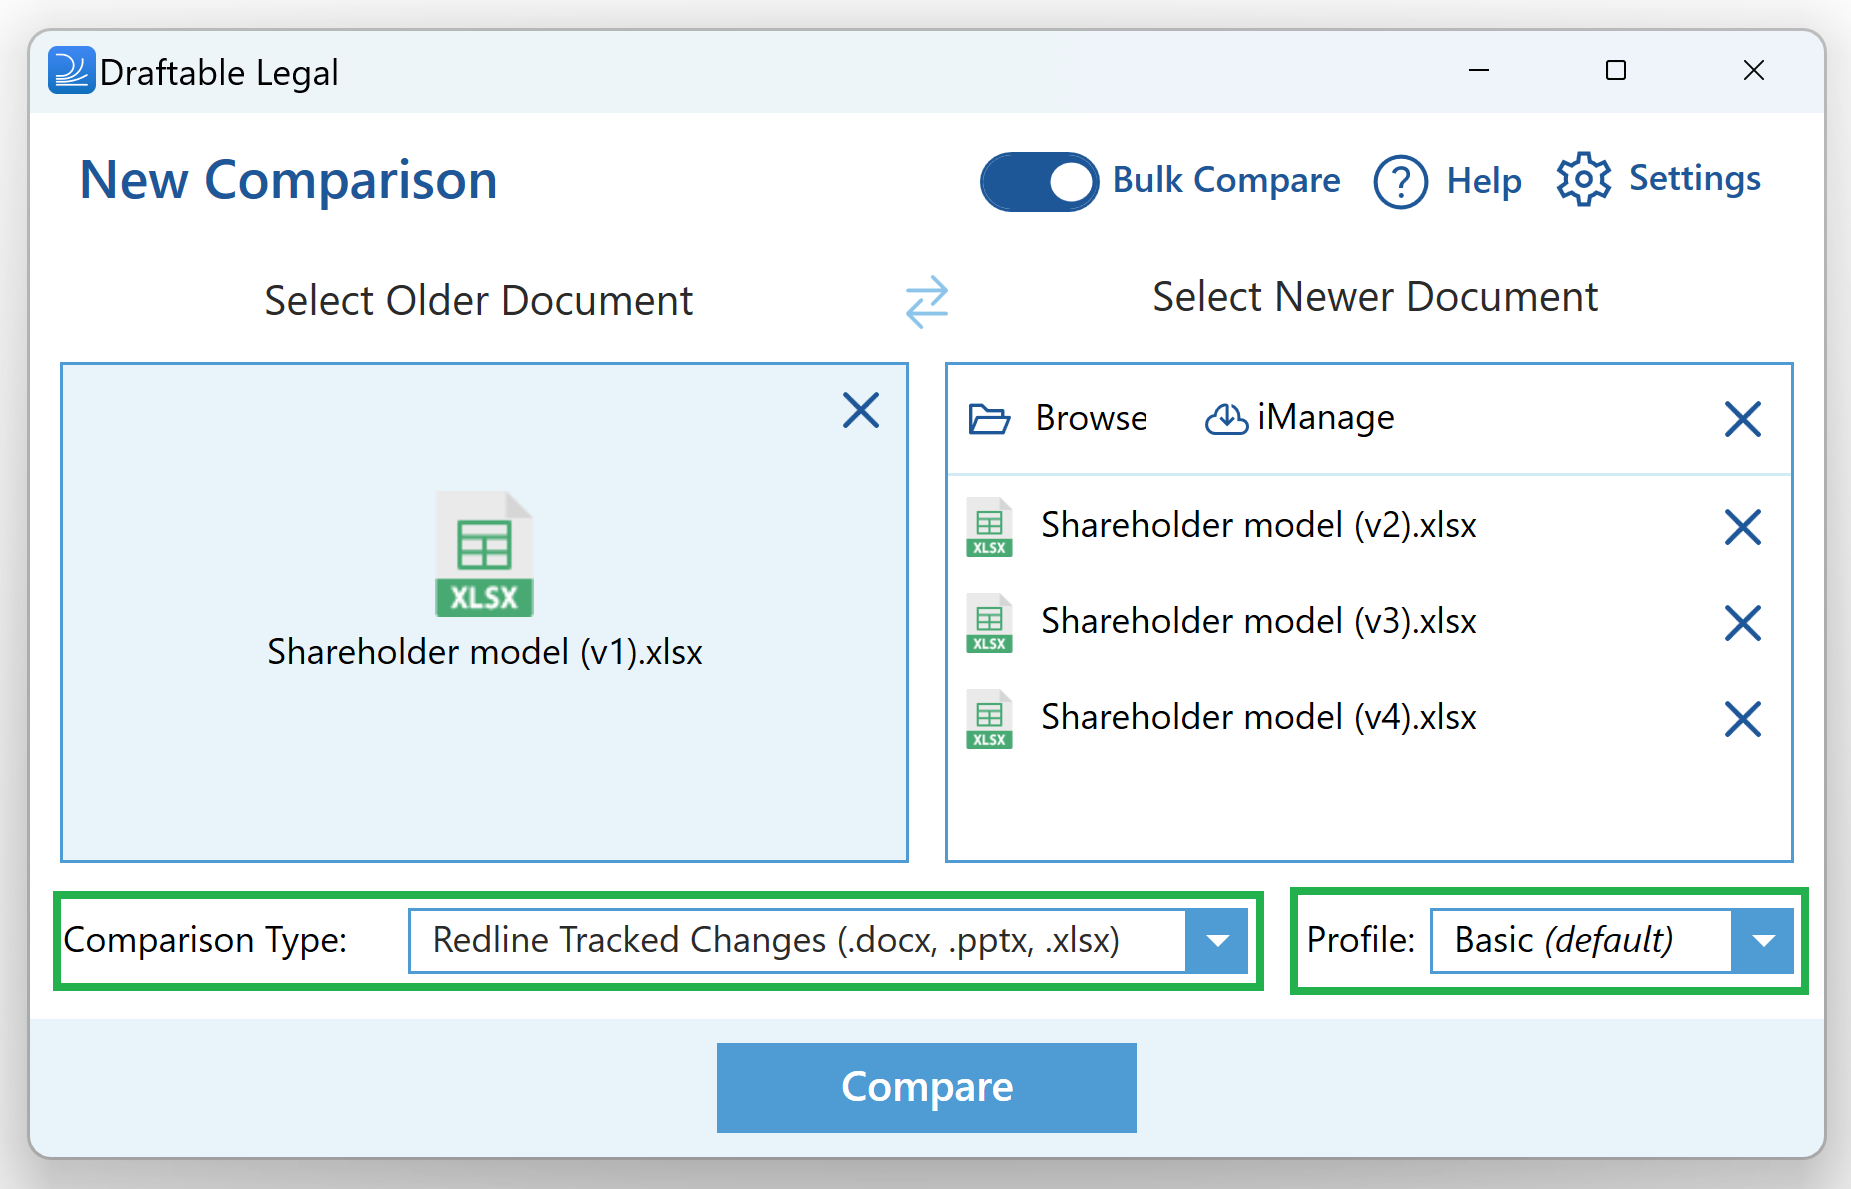Swap older and newer documents arrows
Image resolution: width=1851 pixels, height=1189 pixels.
tap(927, 301)
